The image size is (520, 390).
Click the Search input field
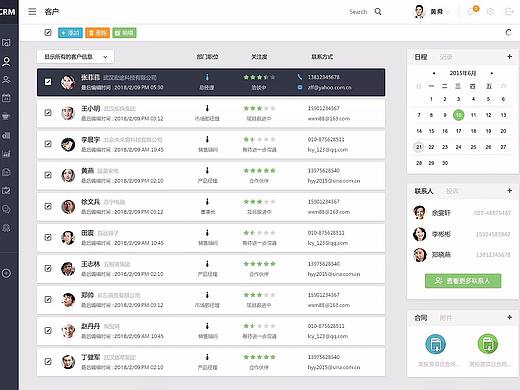(x=358, y=12)
